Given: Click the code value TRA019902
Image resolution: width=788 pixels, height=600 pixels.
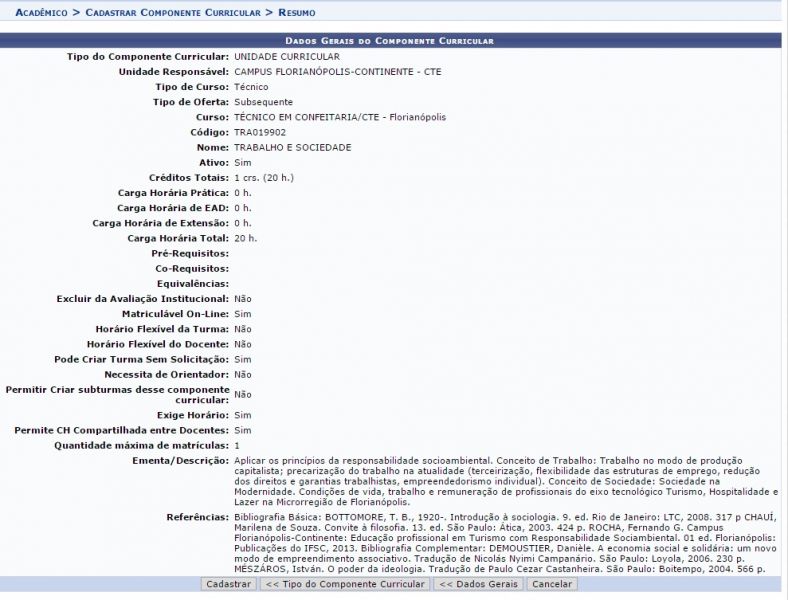Looking at the screenshot, I should coord(259,132).
